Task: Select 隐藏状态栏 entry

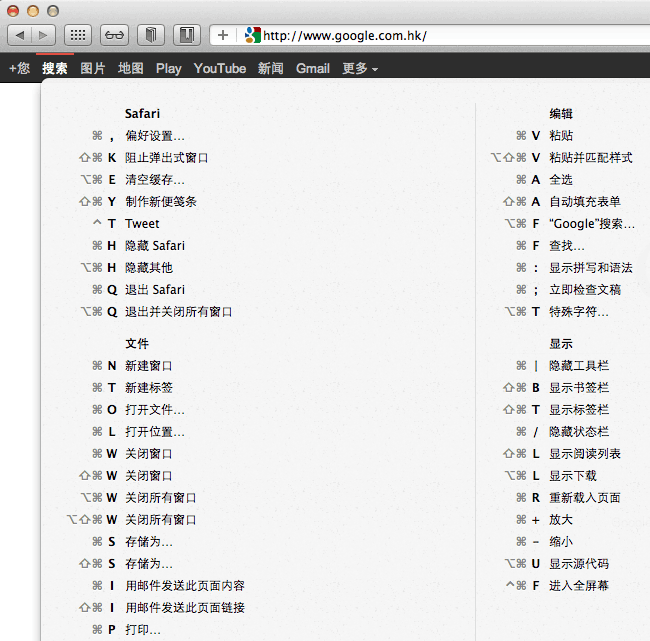Action: coord(579,432)
